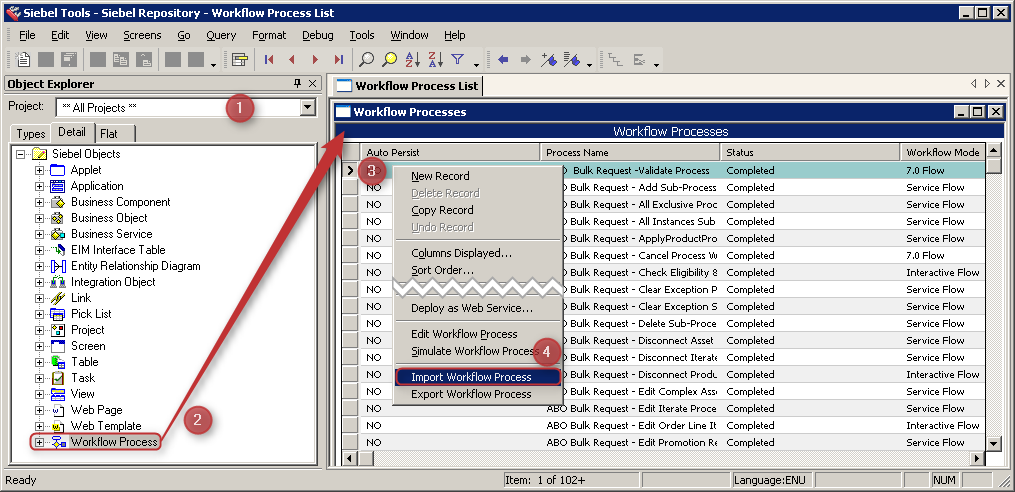Go to the previous record

pos(292,60)
